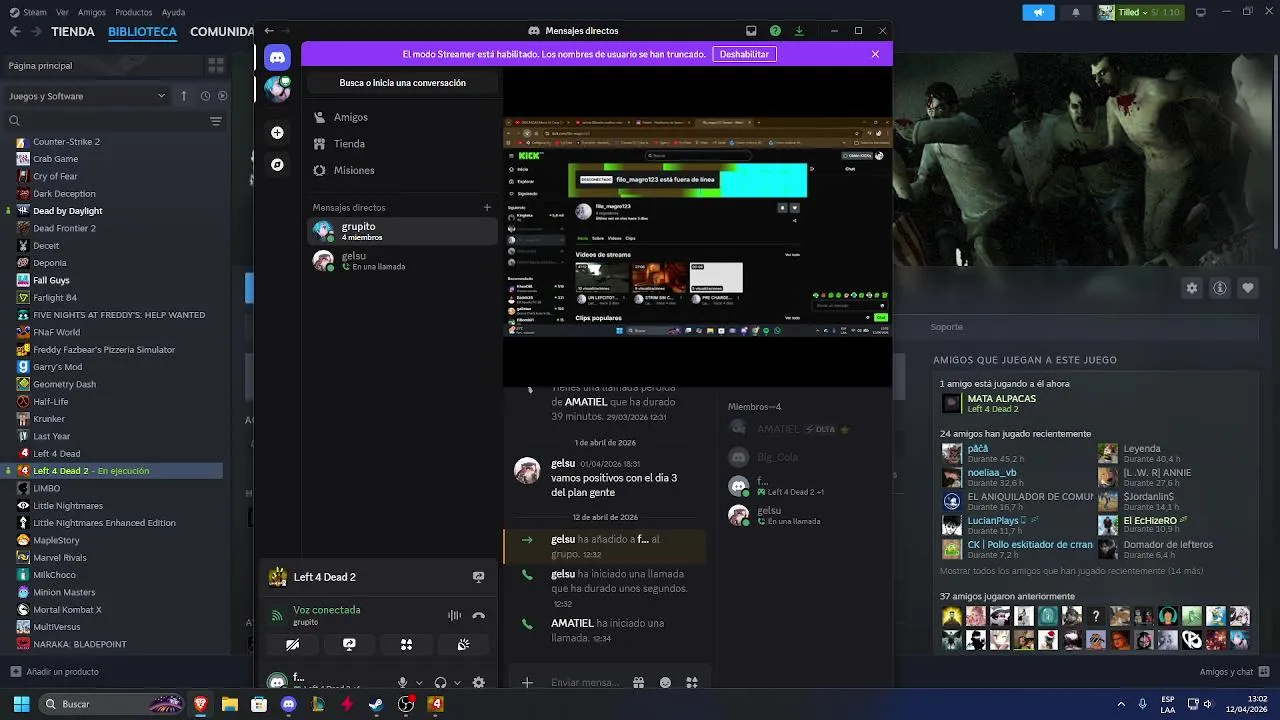Disconnect from the voice call

[478, 616]
